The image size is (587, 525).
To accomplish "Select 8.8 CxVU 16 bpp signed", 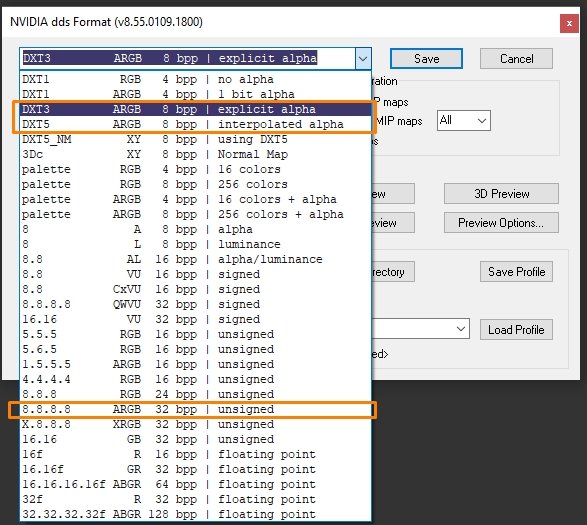I will (195, 289).
